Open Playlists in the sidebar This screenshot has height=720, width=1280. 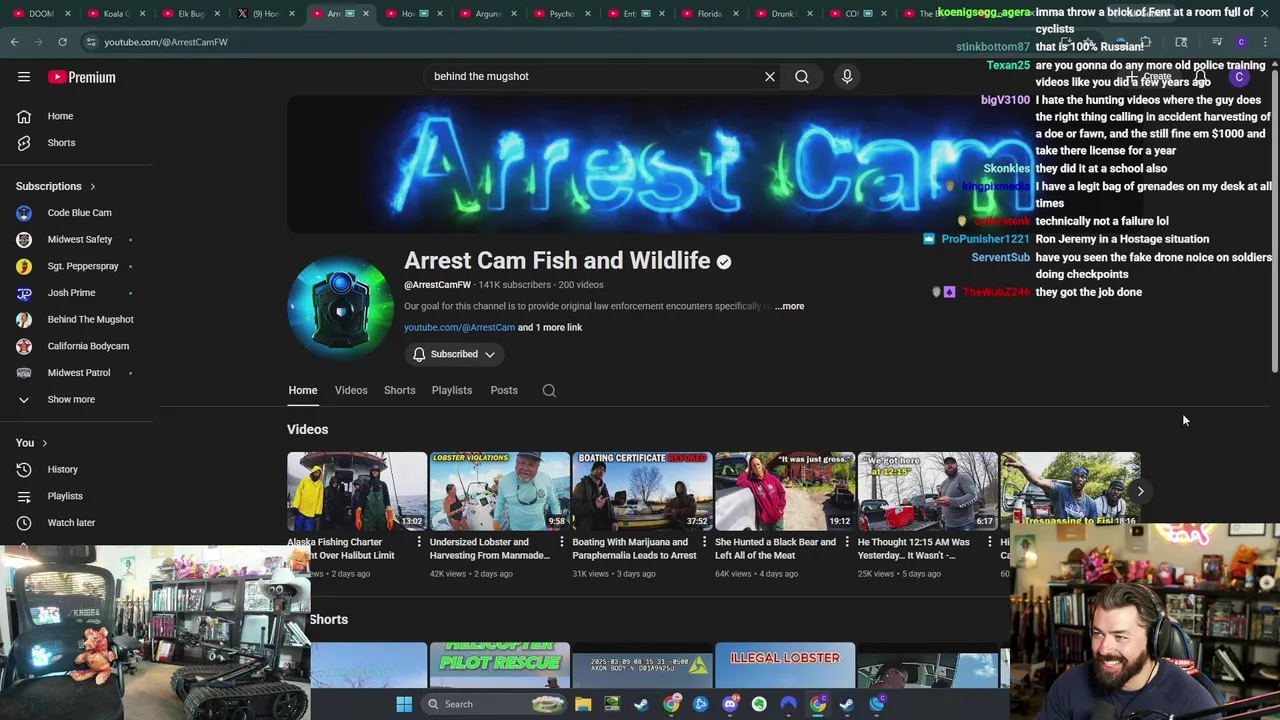point(65,496)
